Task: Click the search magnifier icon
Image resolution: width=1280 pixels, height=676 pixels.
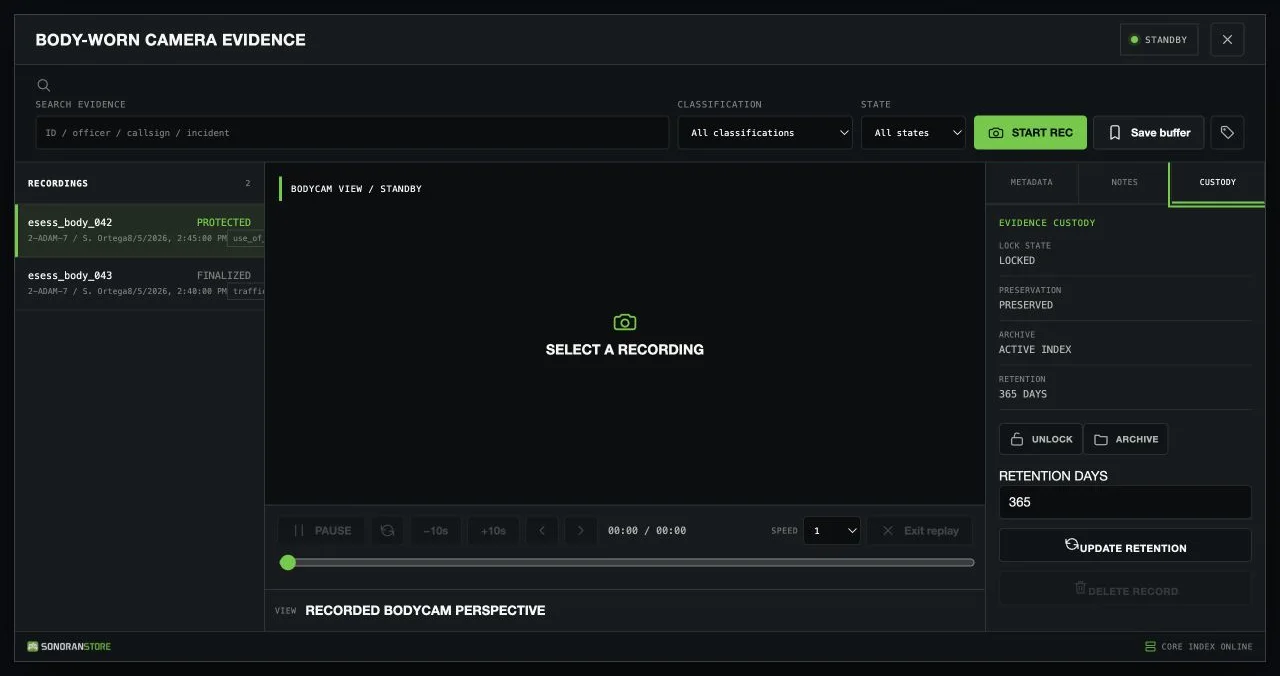Action: pos(43,86)
